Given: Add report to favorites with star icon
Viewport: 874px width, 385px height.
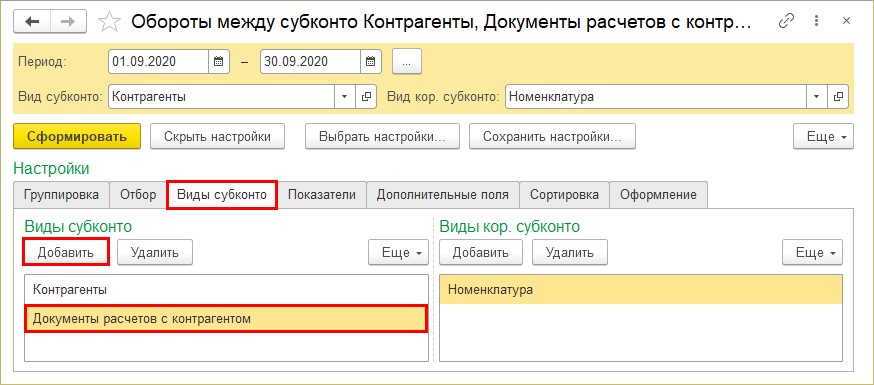Looking at the screenshot, I should coord(109,22).
